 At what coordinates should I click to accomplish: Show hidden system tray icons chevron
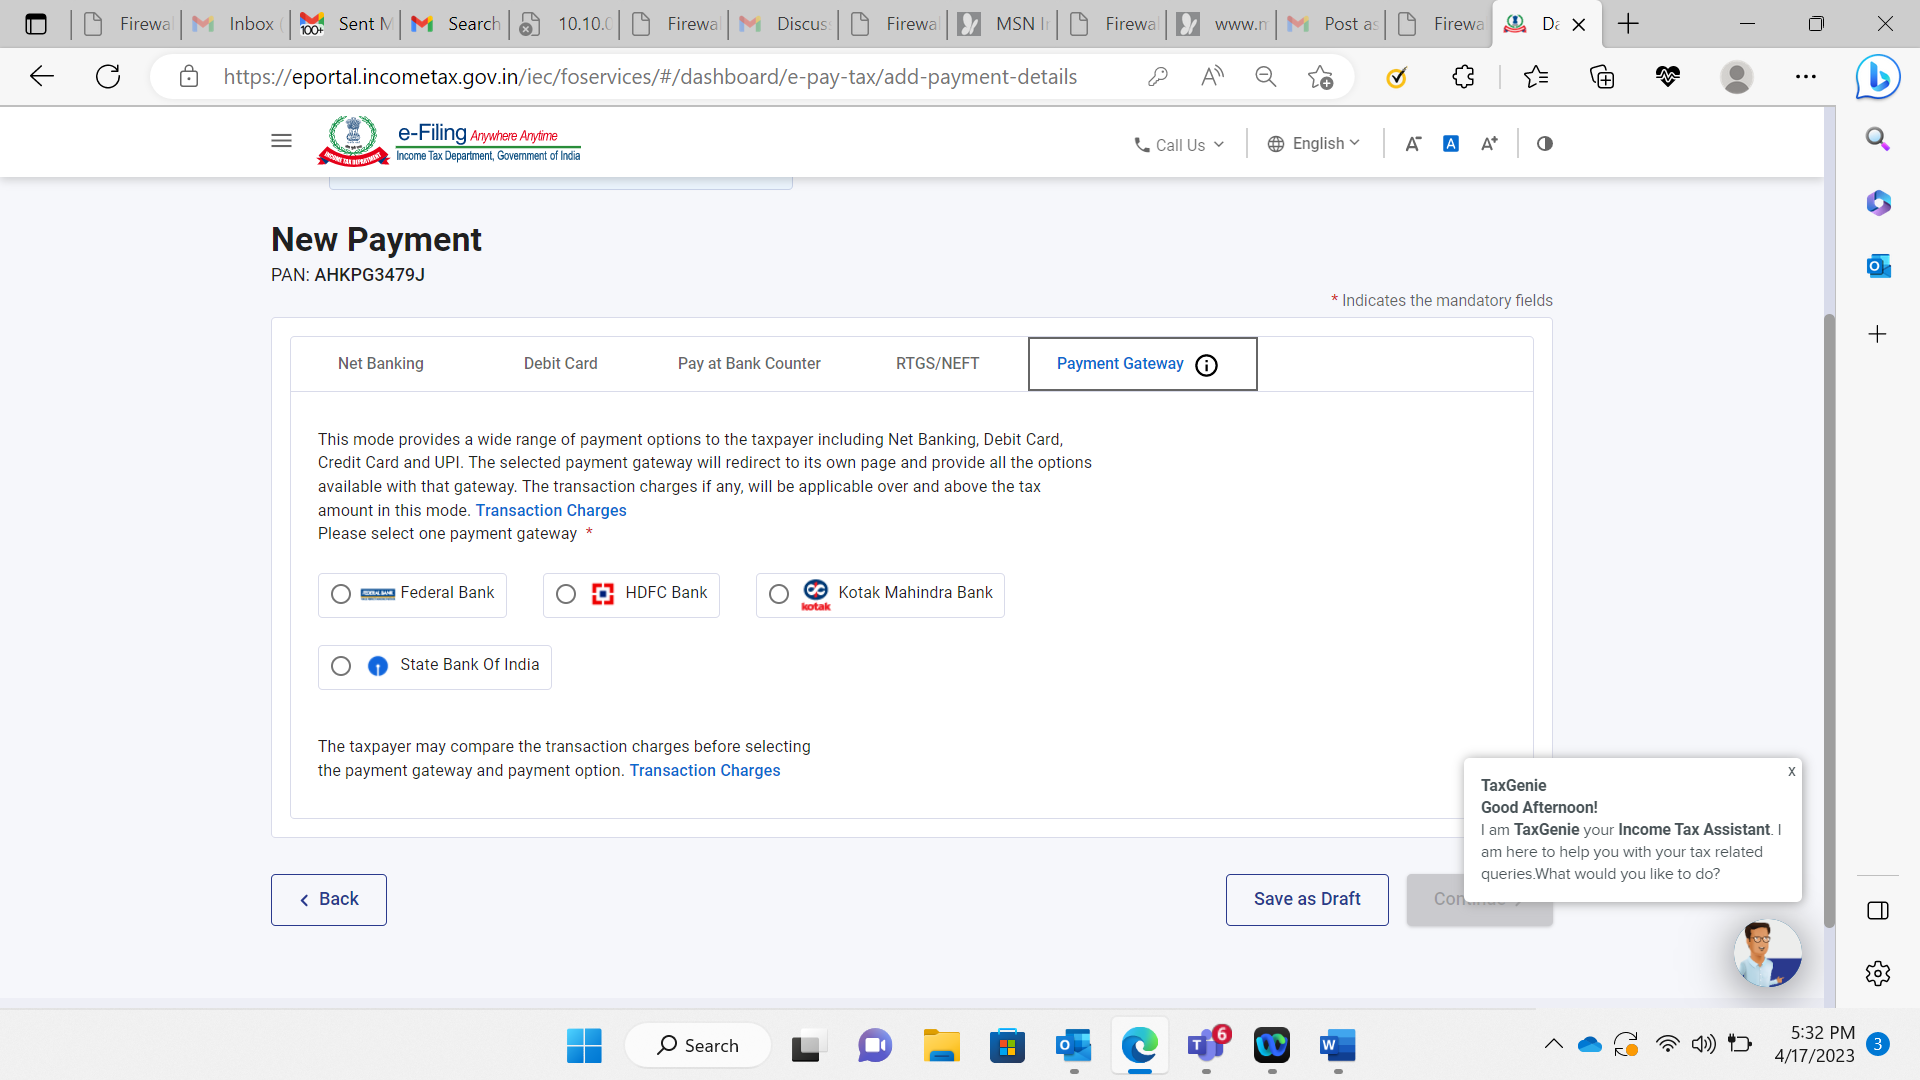point(1553,1045)
